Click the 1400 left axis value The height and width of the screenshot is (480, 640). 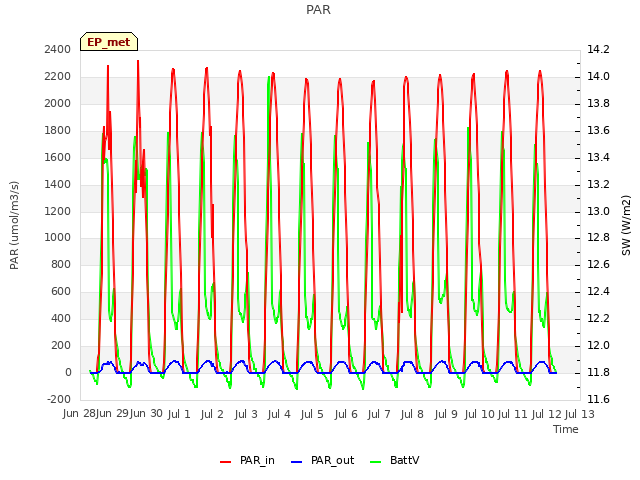point(58,184)
